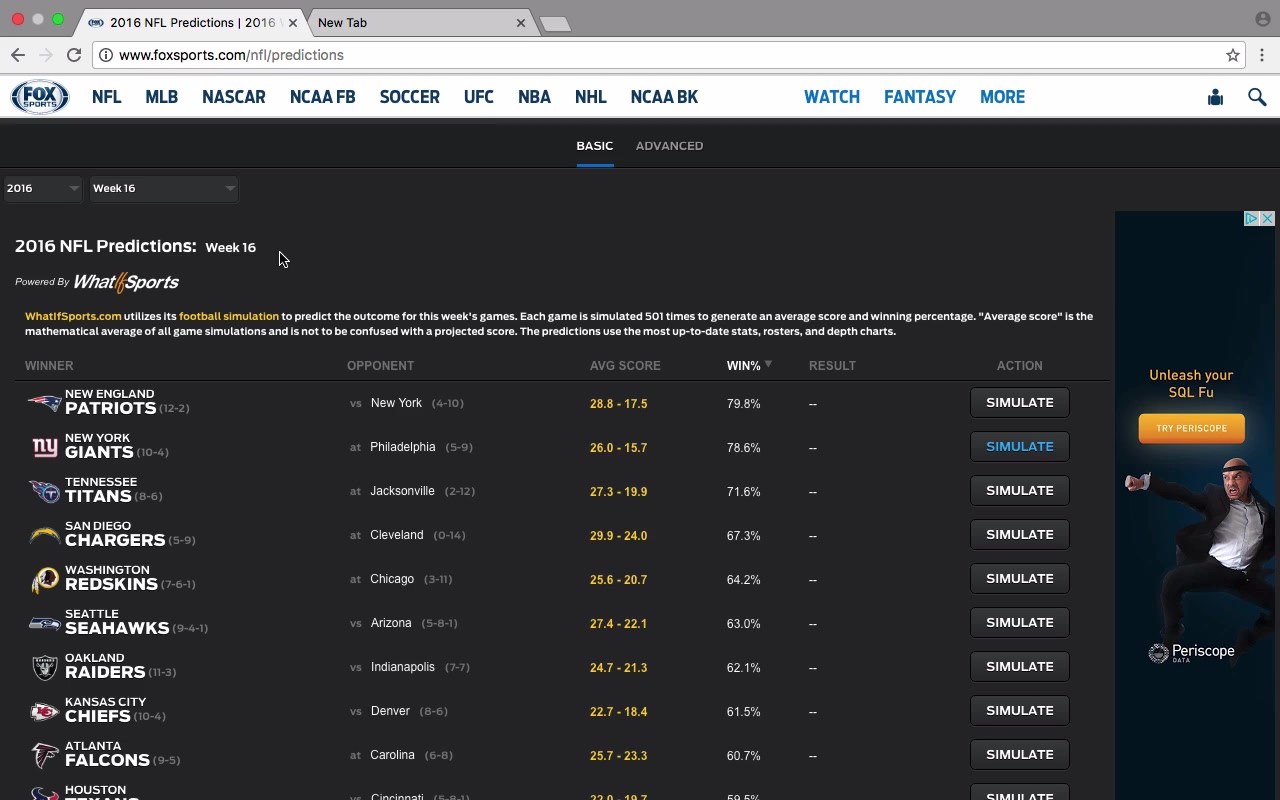Open the NASCAR section in the navigation
This screenshot has width=1280, height=800.
pos(233,97)
